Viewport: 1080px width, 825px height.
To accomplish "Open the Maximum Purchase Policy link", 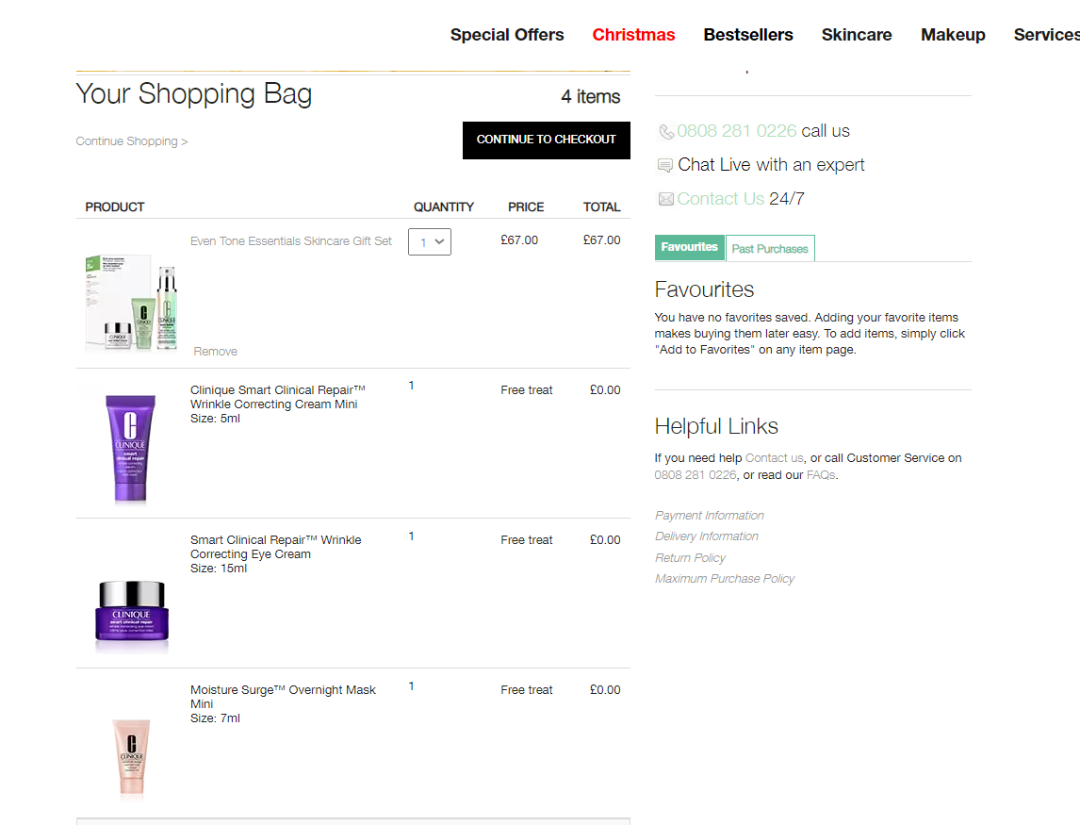I will click(x=724, y=579).
